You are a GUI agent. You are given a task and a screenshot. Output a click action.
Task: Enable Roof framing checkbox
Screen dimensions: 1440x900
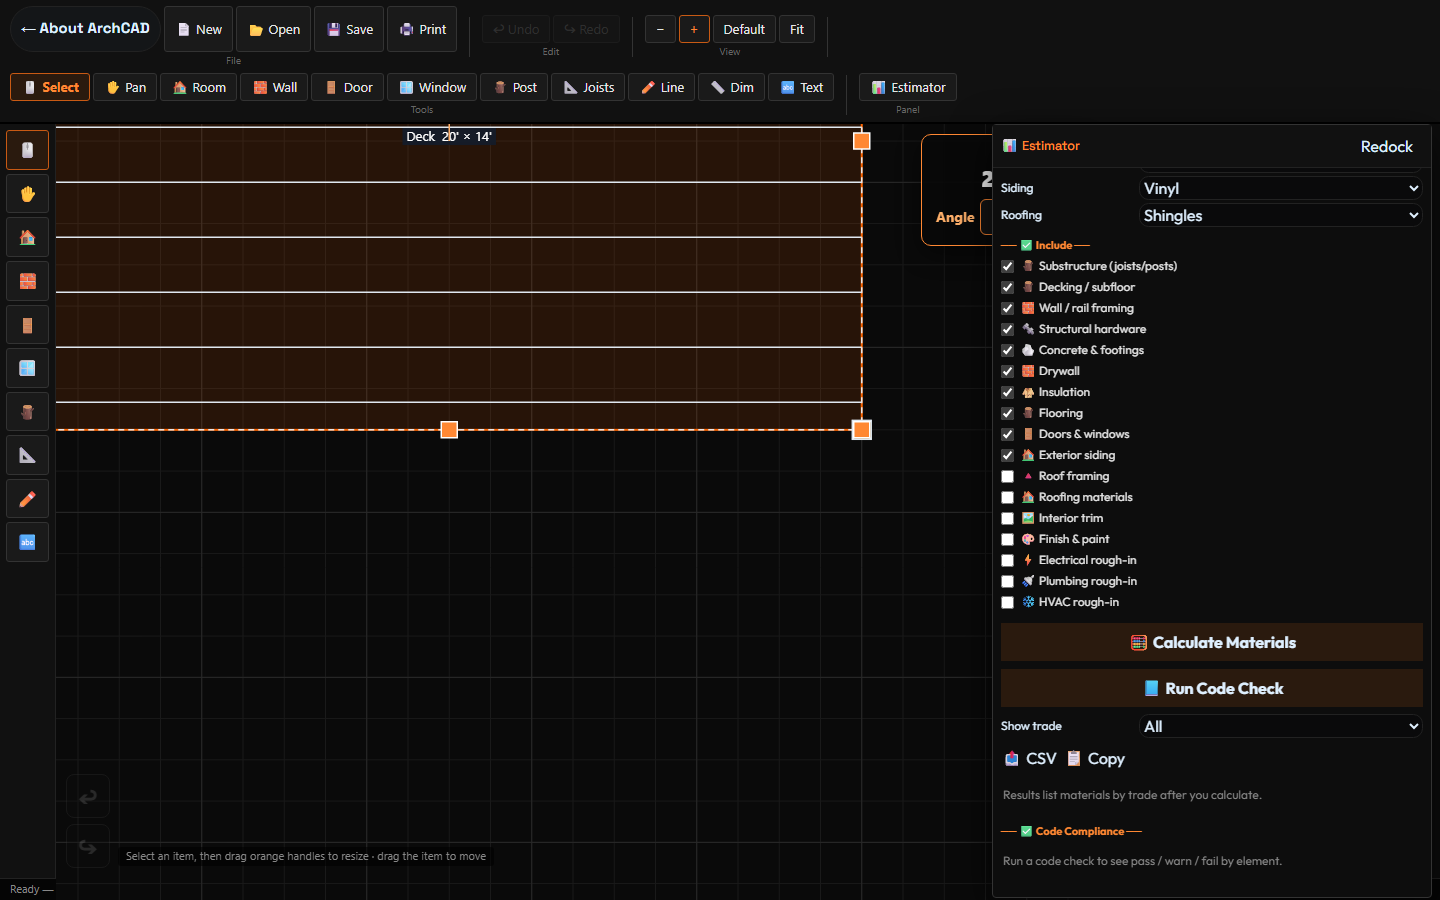coord(1007,476)
